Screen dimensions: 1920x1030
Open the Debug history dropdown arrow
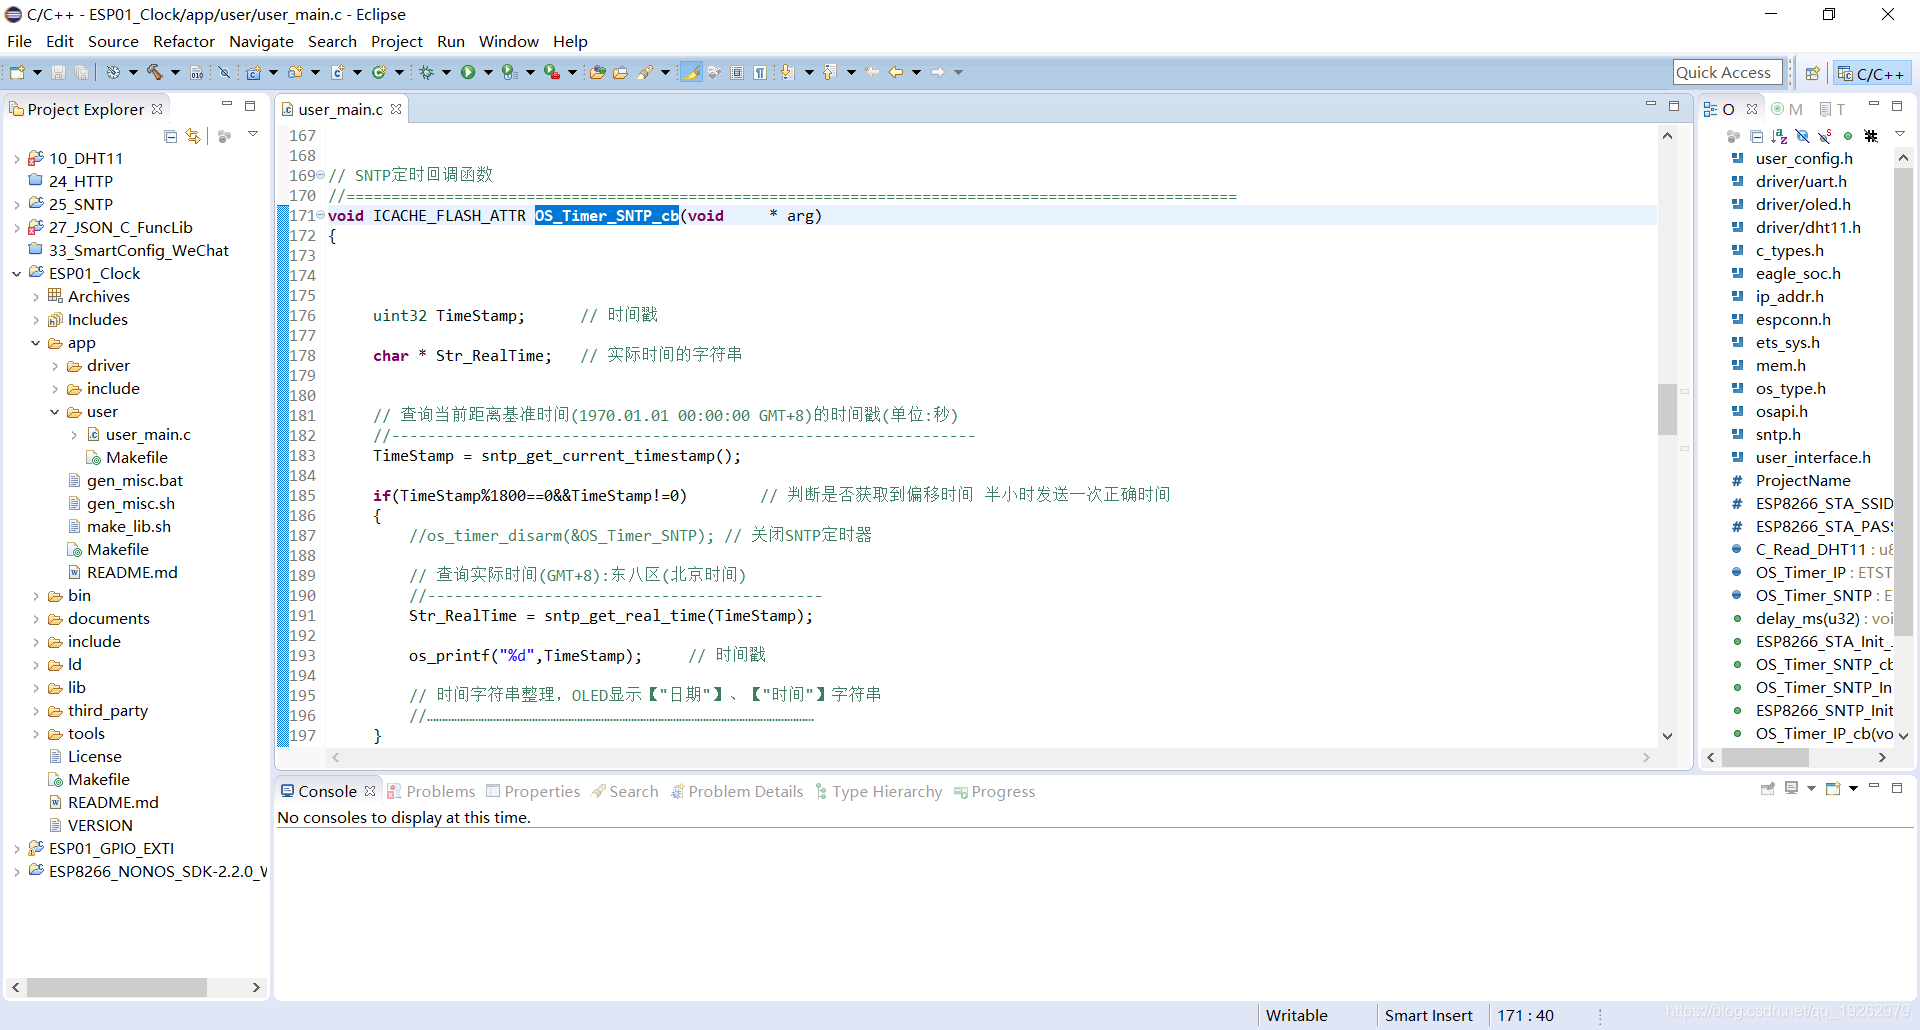click(446, 72)
